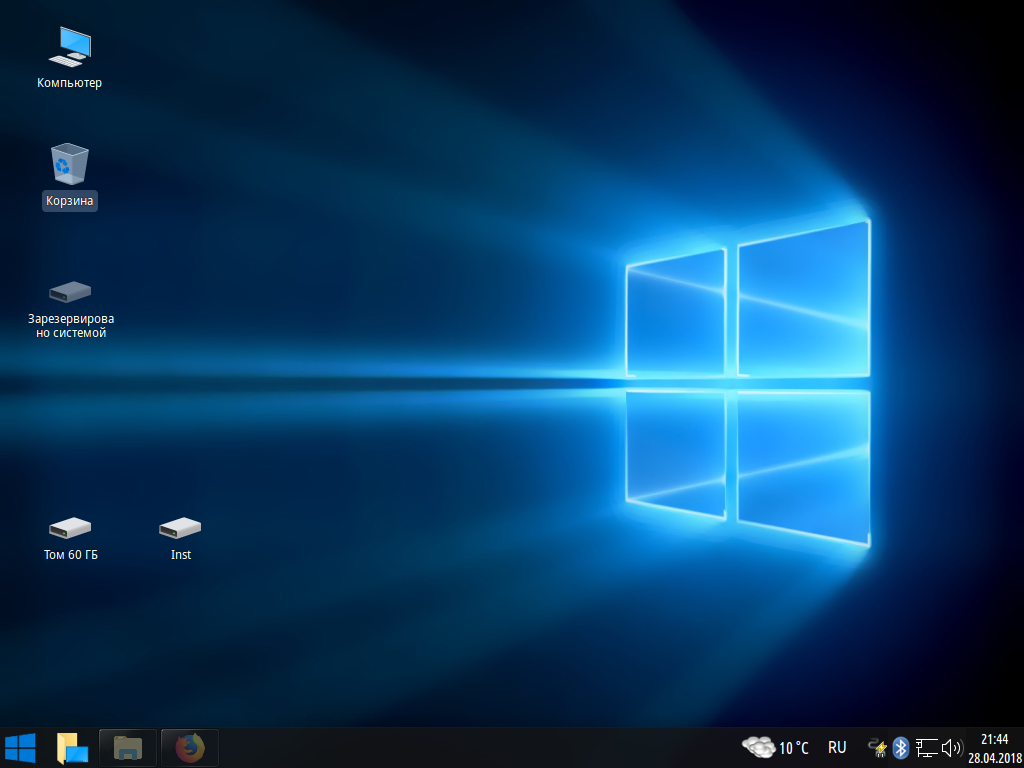Image resolution: width=1024 pixels, height=768 pixels.
Task: Open the network connections tray icon
Action: pyautogui.click(x=926, y=747)
